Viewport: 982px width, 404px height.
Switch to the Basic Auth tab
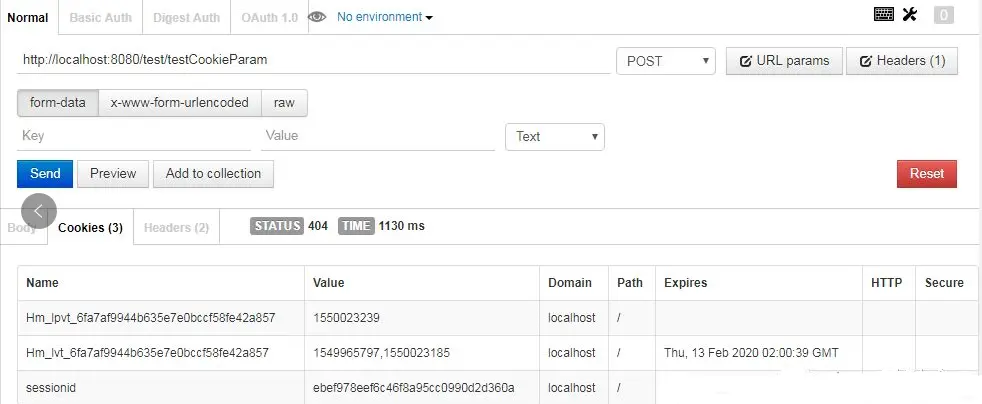coord(100,17)
